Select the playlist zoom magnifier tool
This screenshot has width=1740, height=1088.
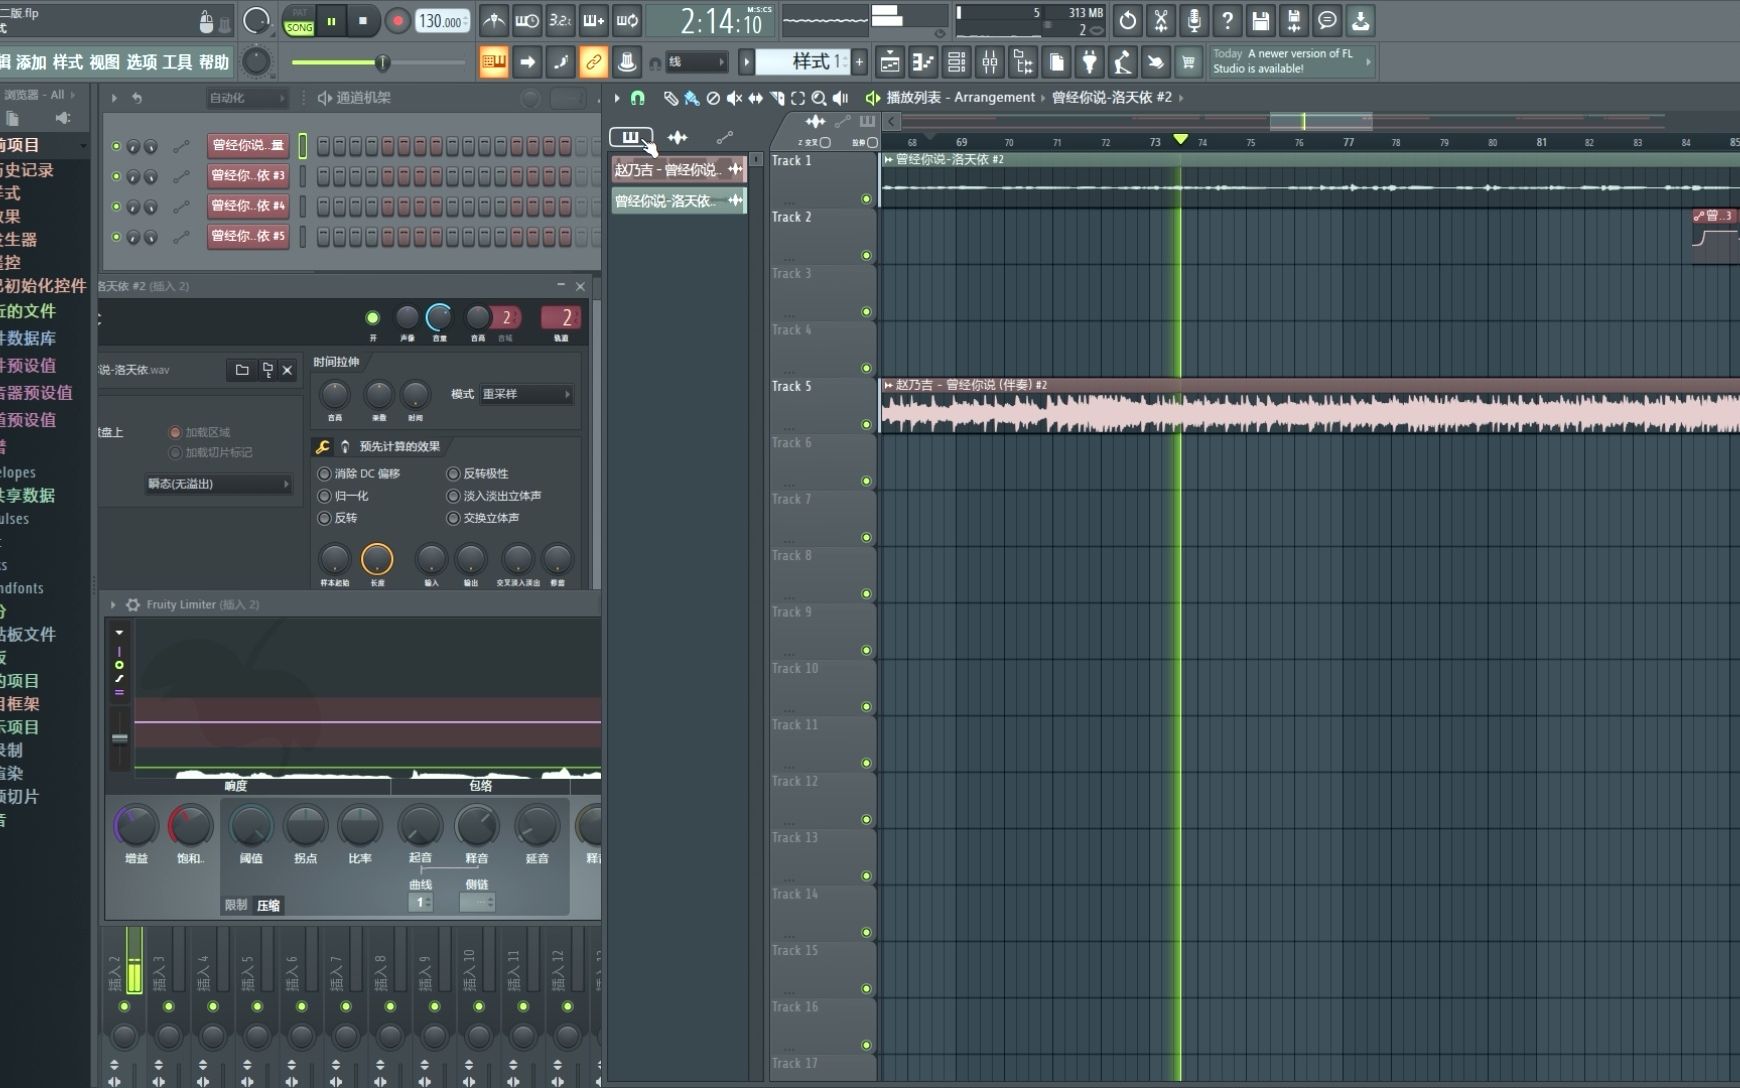(819, 98)
